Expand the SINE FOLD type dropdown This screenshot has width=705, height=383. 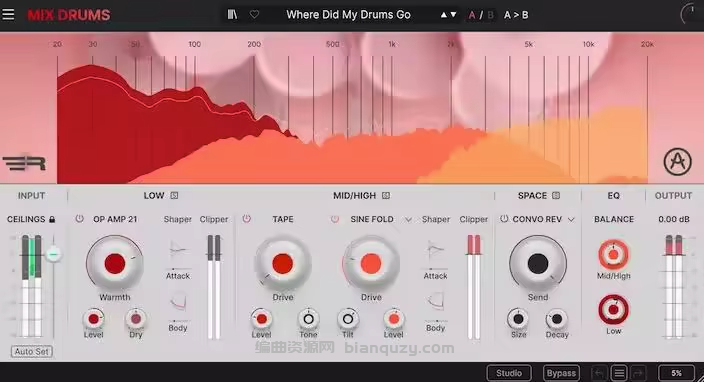click(x=408, y=220)
